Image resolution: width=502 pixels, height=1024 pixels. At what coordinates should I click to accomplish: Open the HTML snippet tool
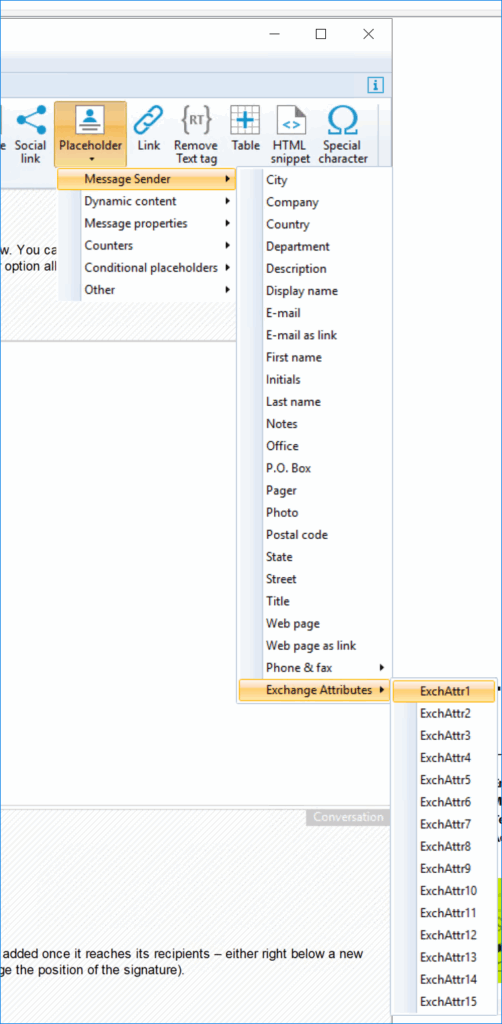[x=291, y=135]
